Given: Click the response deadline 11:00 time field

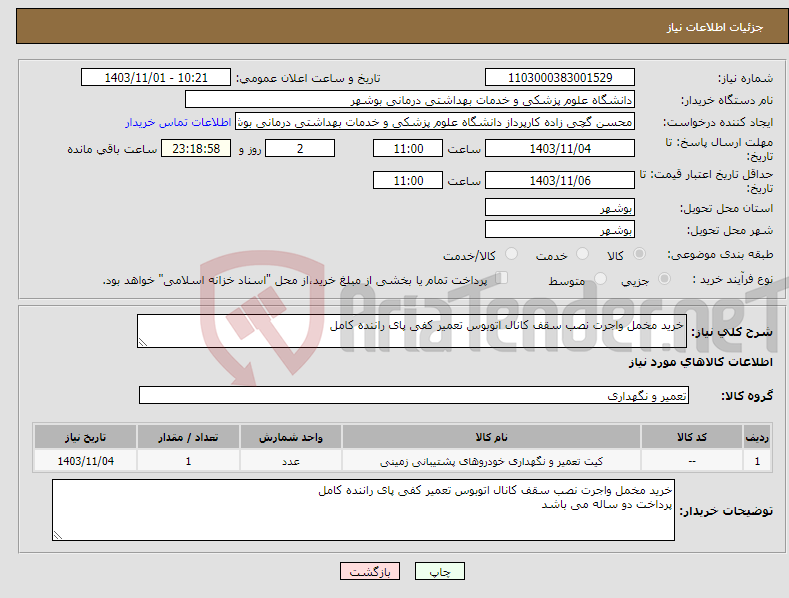Looking at the screenshot, I should click(408, 148).
